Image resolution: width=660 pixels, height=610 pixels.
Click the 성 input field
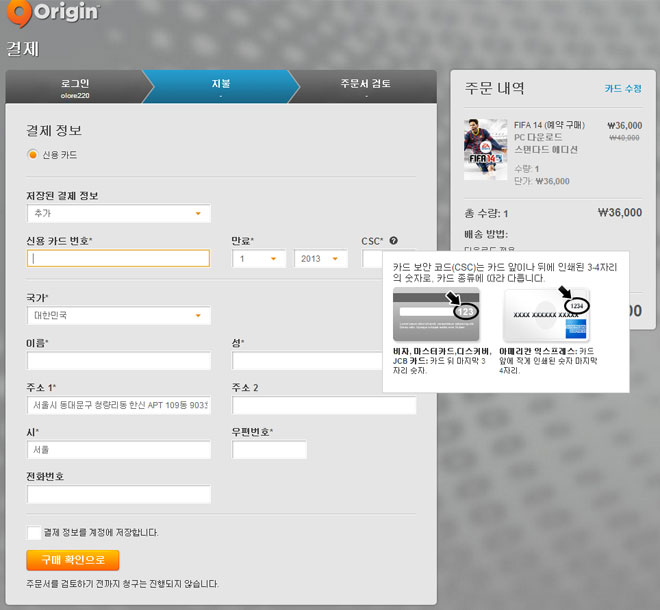tap(307, 361)
